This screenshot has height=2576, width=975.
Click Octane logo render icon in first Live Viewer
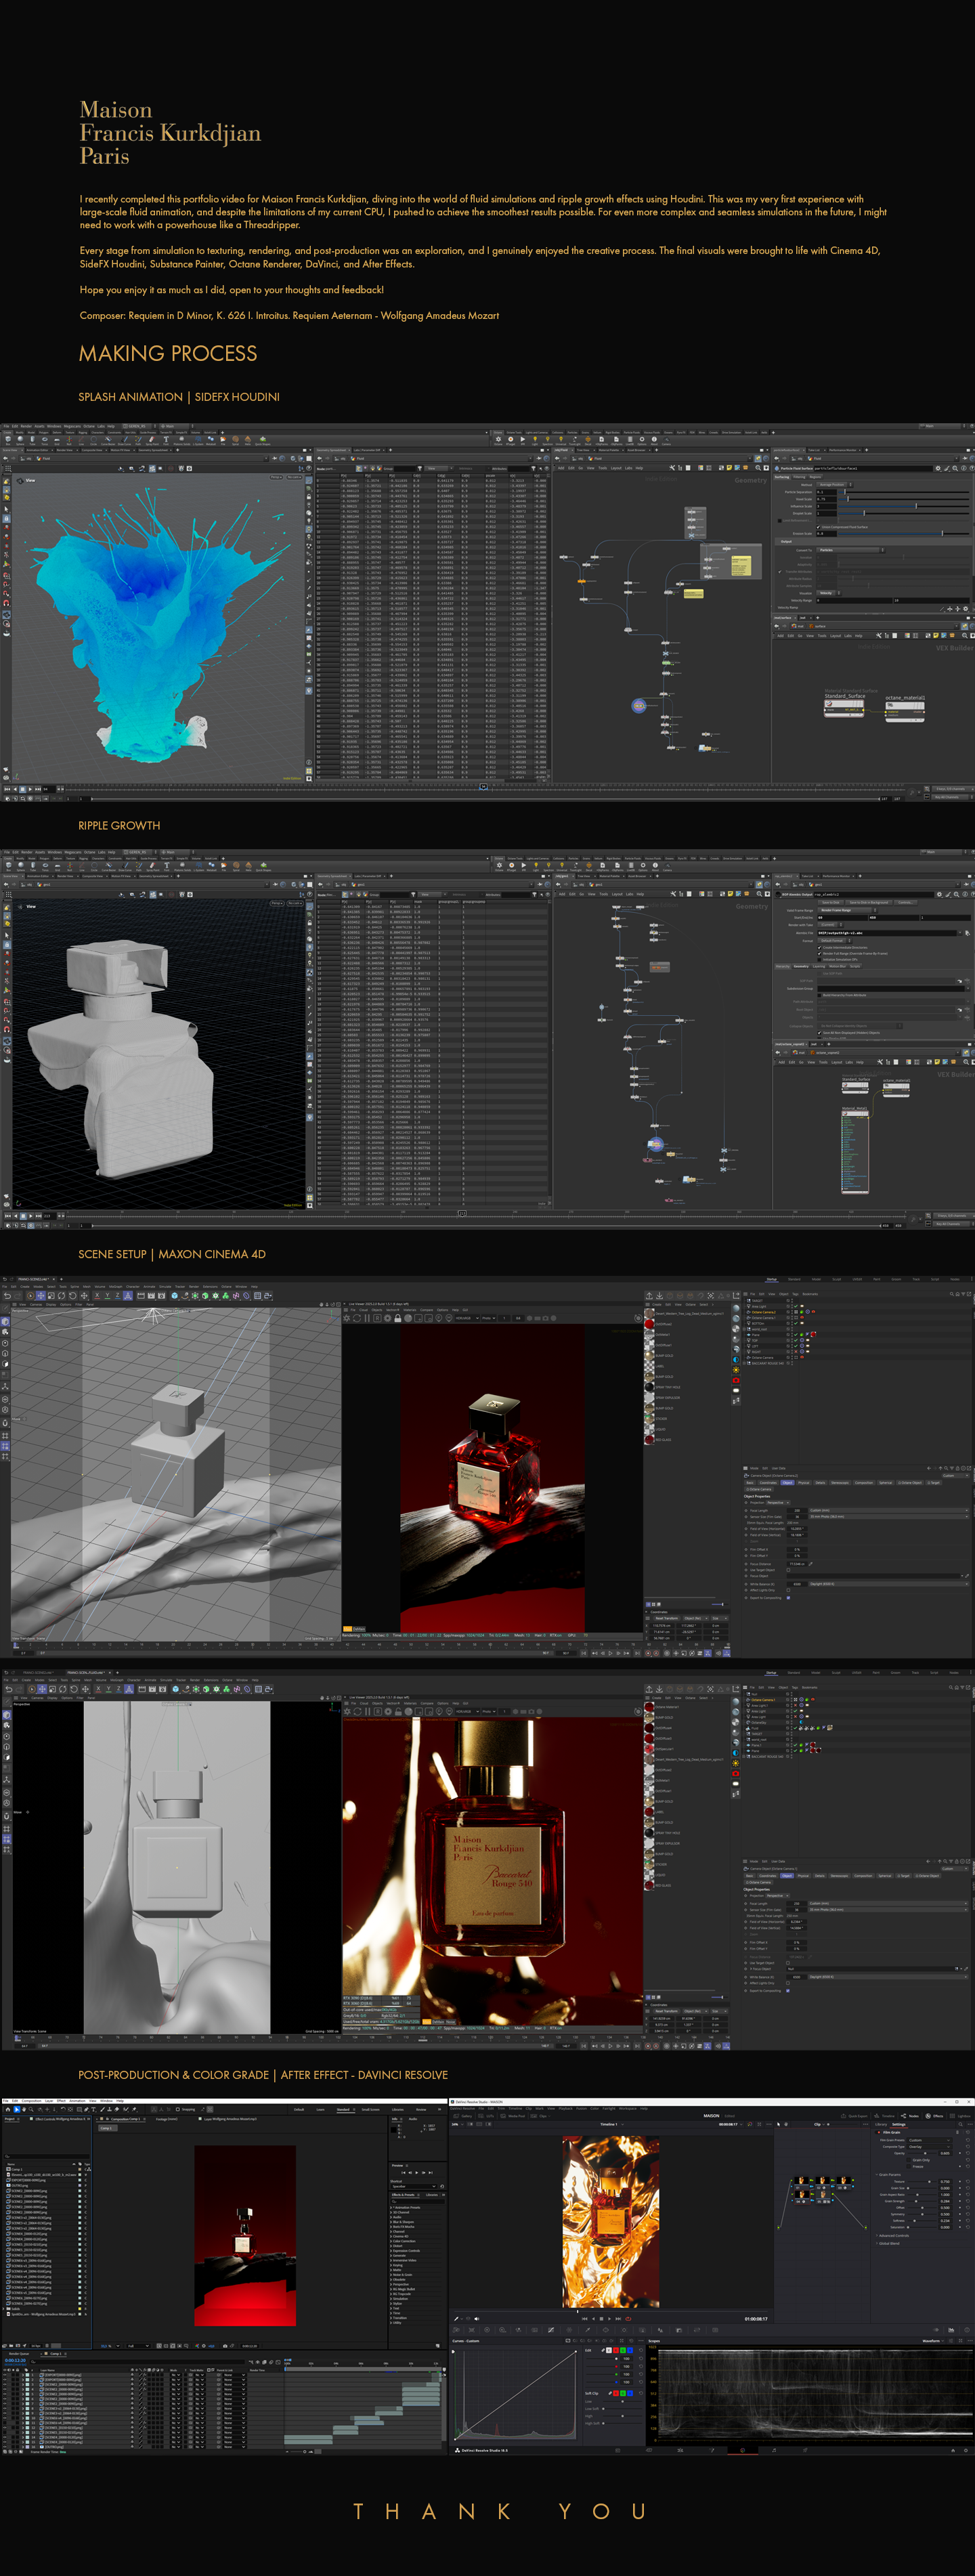click(347, 1319)
